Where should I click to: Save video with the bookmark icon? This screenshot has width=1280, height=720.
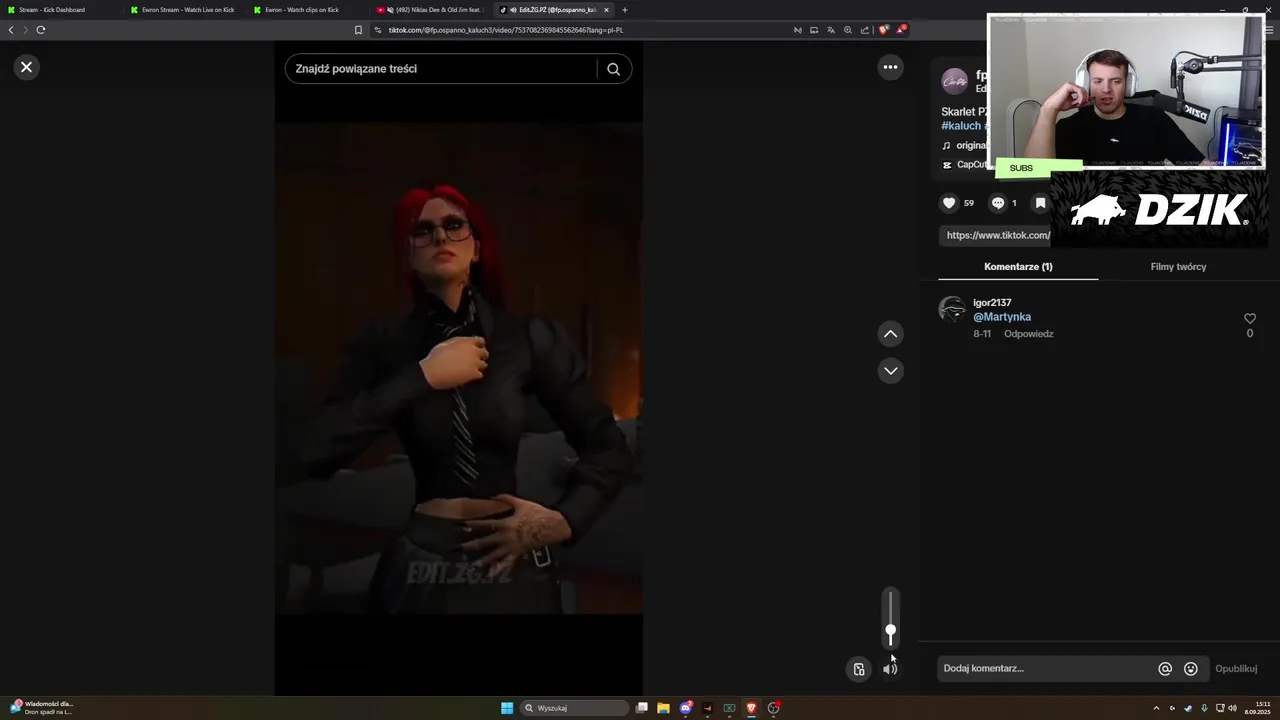(x=1040, y=203)
